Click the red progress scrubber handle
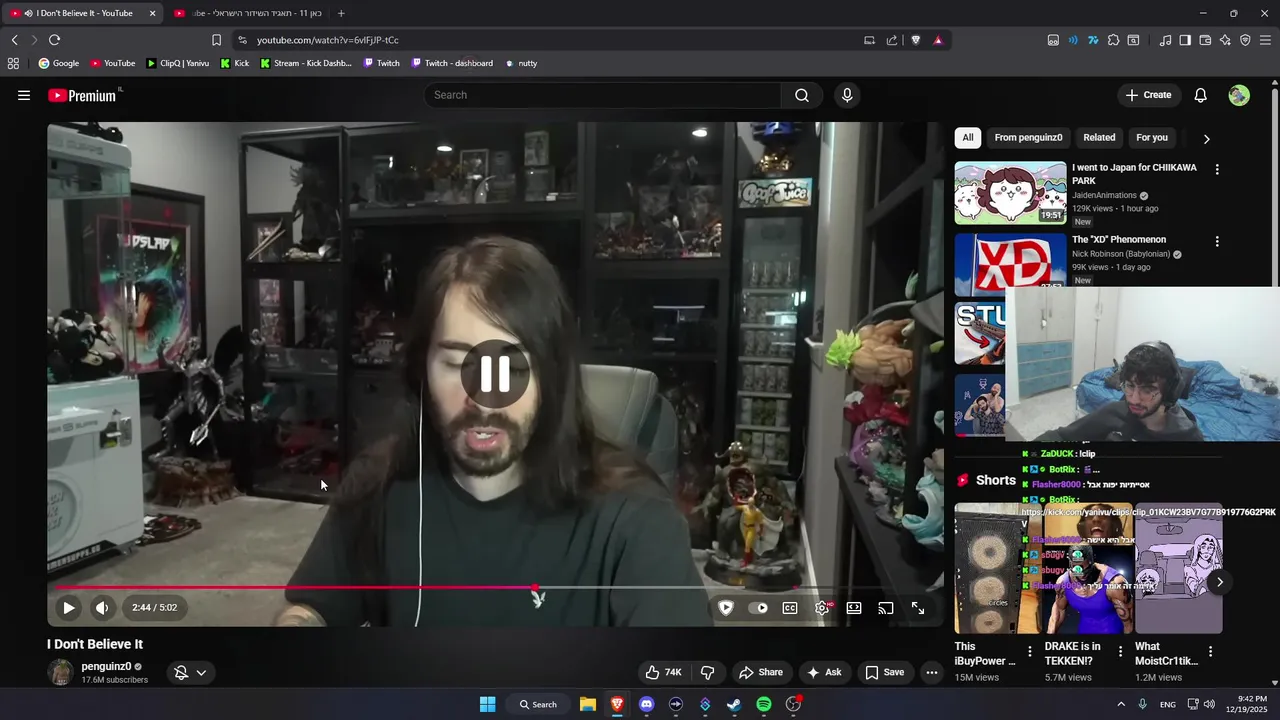Viewport: 1280px width, 720px height. tap(535, 588)
